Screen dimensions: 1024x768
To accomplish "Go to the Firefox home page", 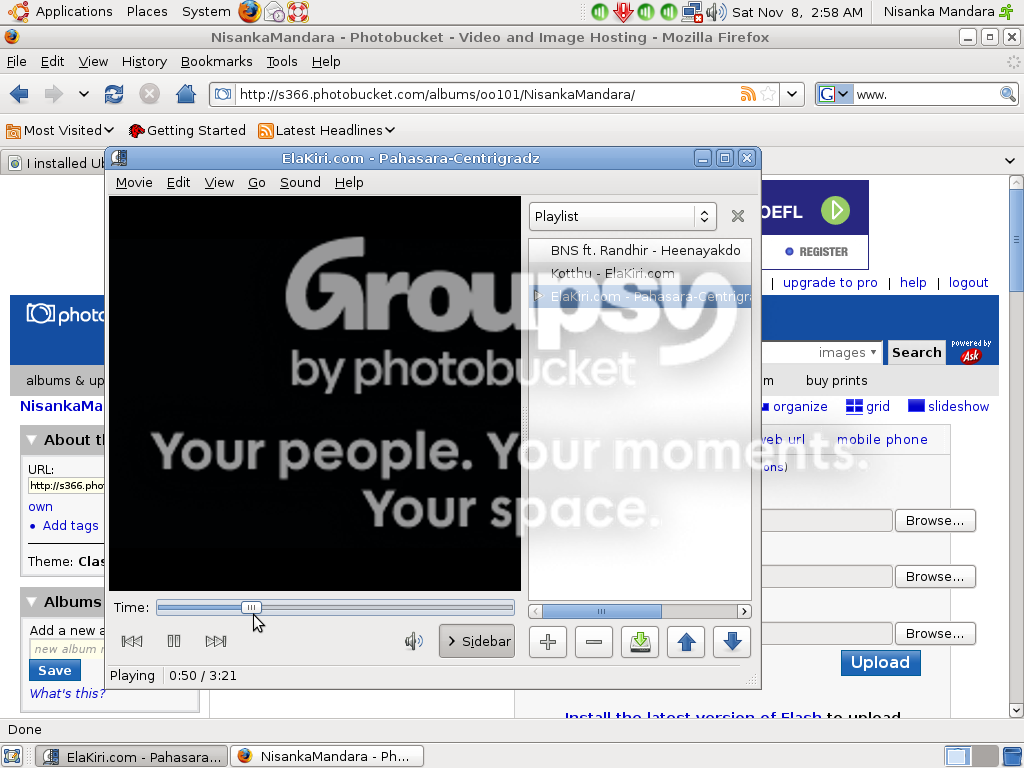I will (x=186, y=94).
